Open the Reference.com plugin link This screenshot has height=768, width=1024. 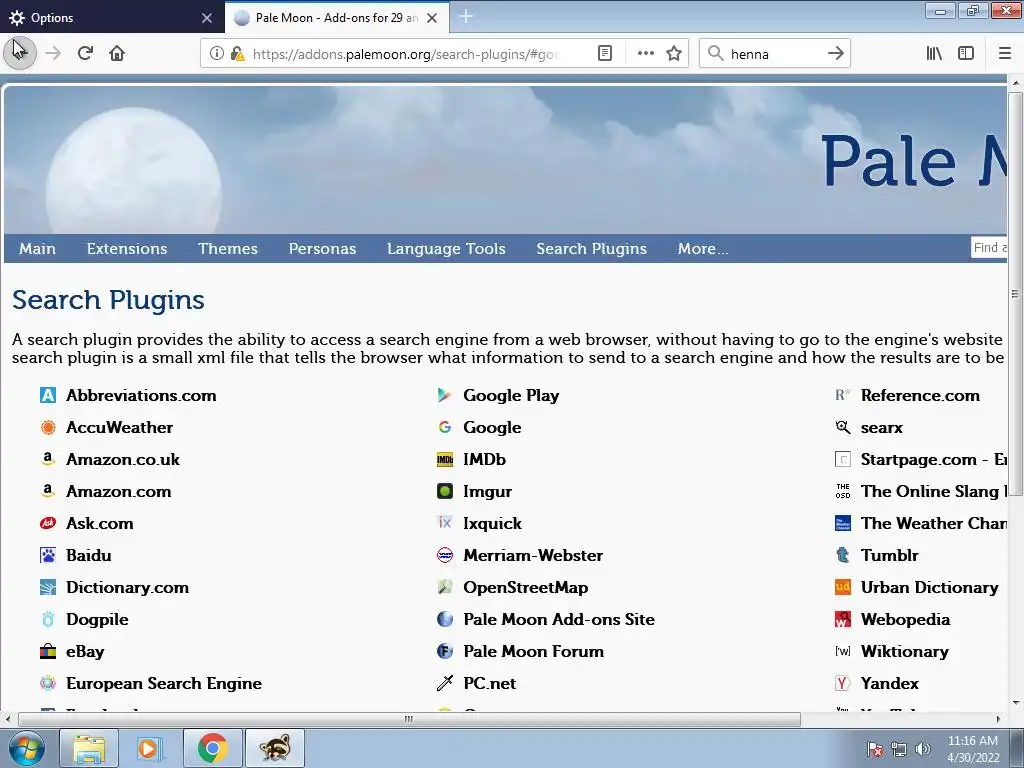click(920, 395)
